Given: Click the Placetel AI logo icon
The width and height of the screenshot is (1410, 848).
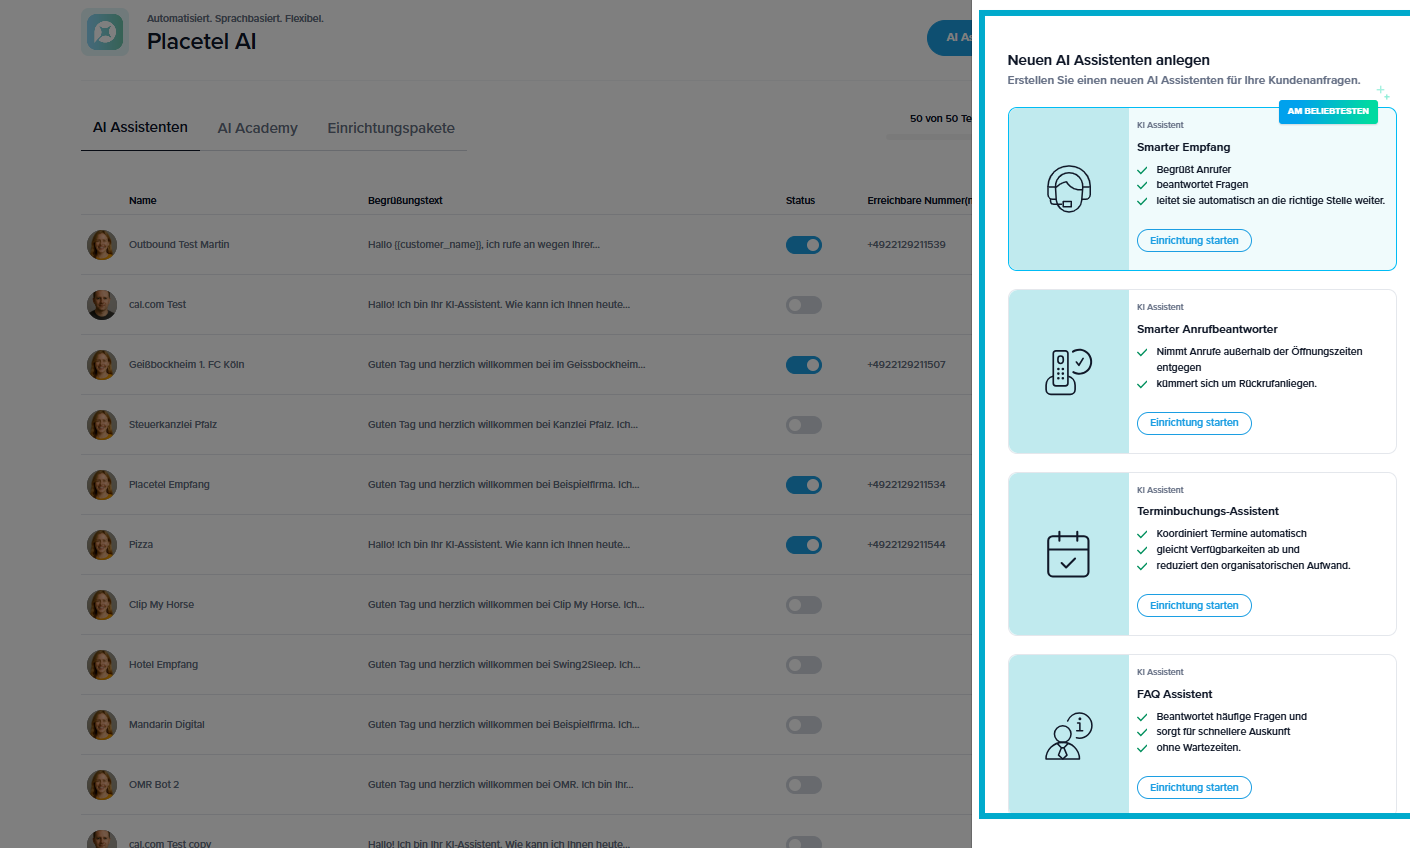Looking at the screenshot, I should coord(105,33).
